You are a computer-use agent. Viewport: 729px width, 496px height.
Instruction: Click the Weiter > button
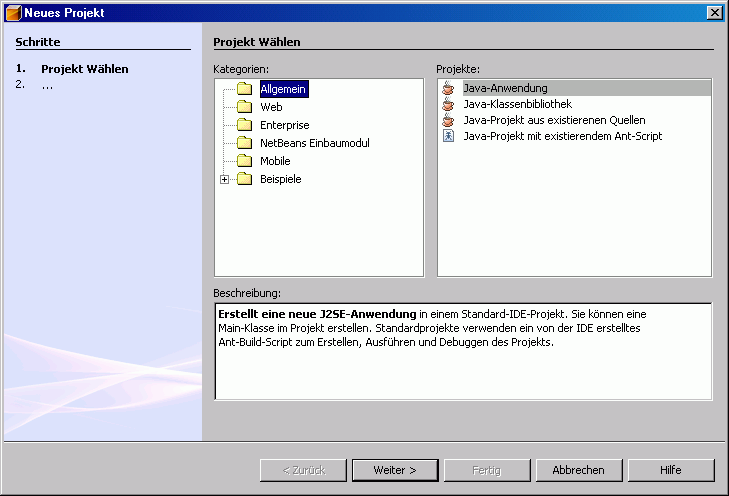[x=395, y=470]
